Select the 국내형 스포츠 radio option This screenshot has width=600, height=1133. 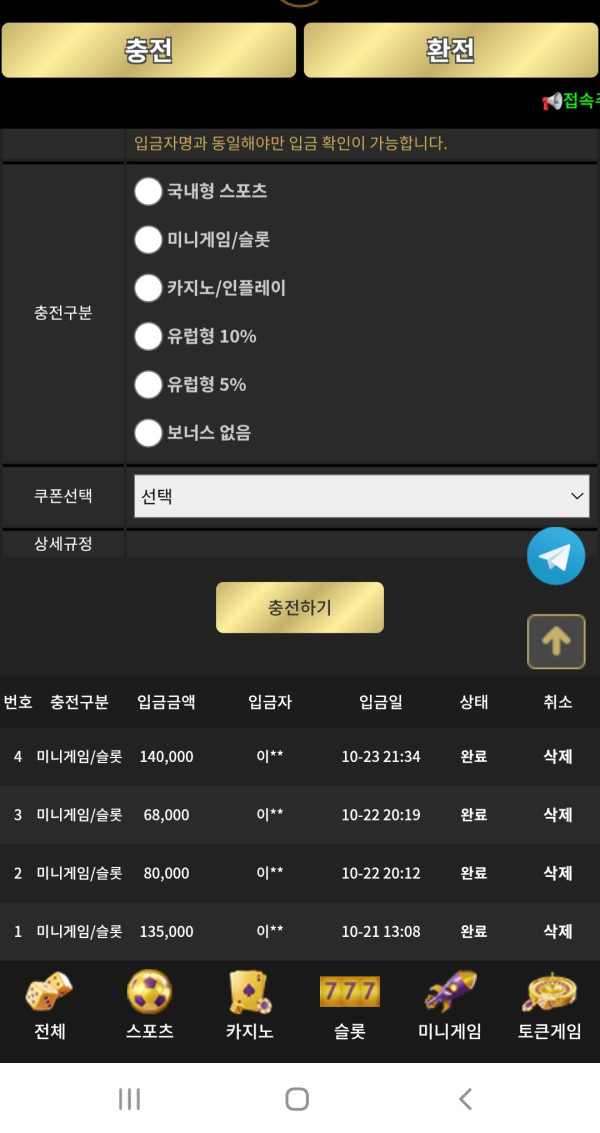point(148,191)
